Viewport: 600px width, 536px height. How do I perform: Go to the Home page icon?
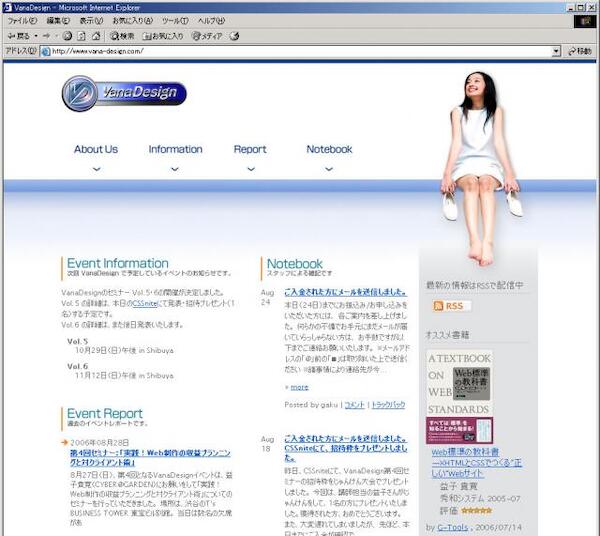tap(96, 36)
